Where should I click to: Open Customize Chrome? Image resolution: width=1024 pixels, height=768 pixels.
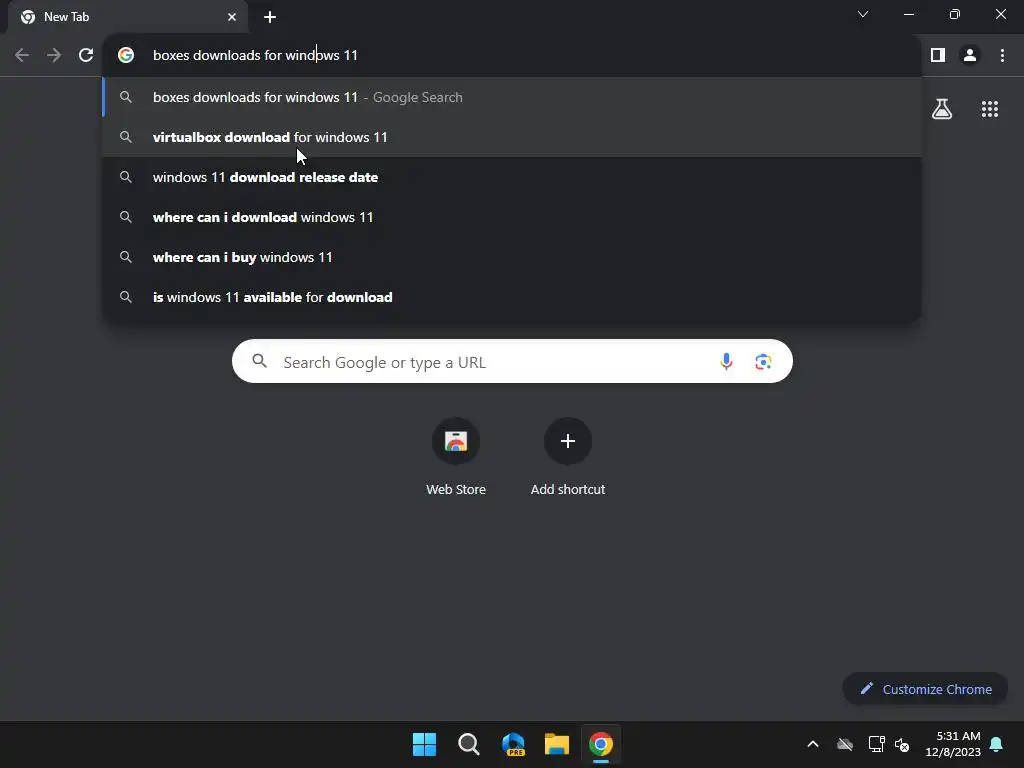click(925, 689)
